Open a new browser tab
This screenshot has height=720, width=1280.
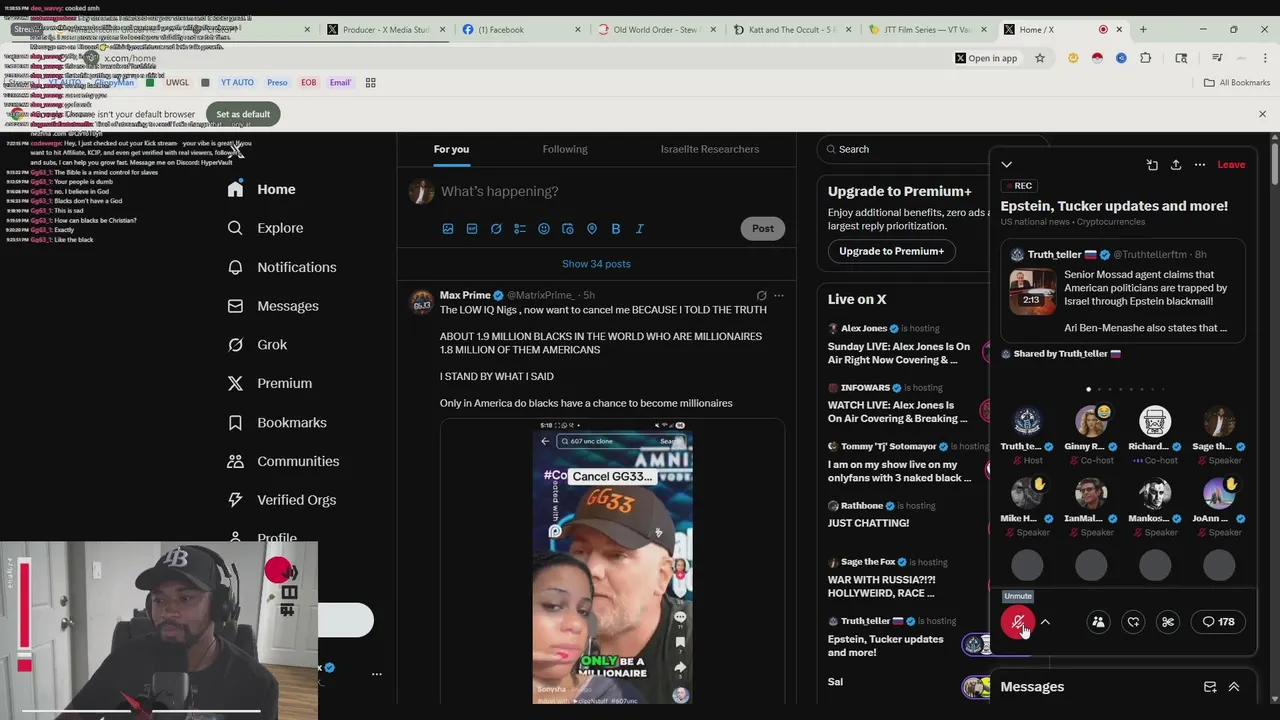pyautogui.click(x=1143, y=29)
